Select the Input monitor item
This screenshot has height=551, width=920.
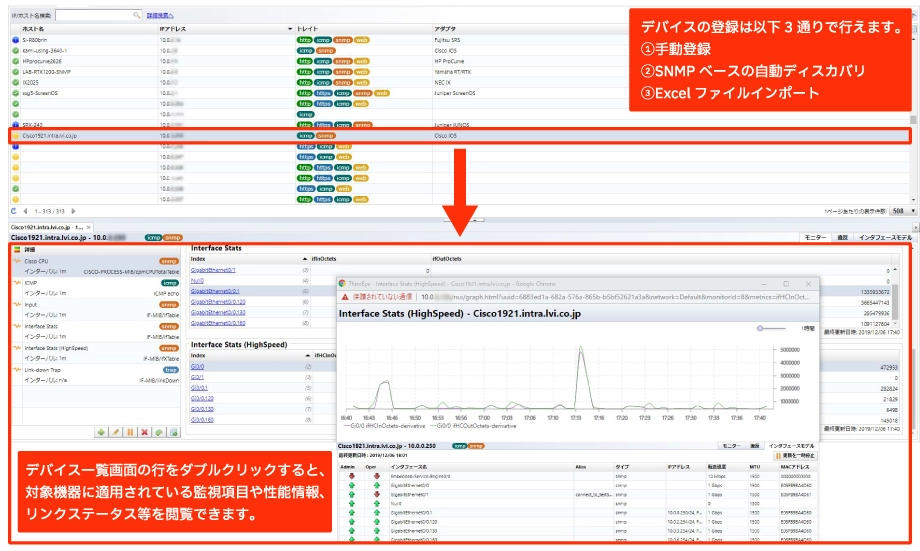point(97,310)
